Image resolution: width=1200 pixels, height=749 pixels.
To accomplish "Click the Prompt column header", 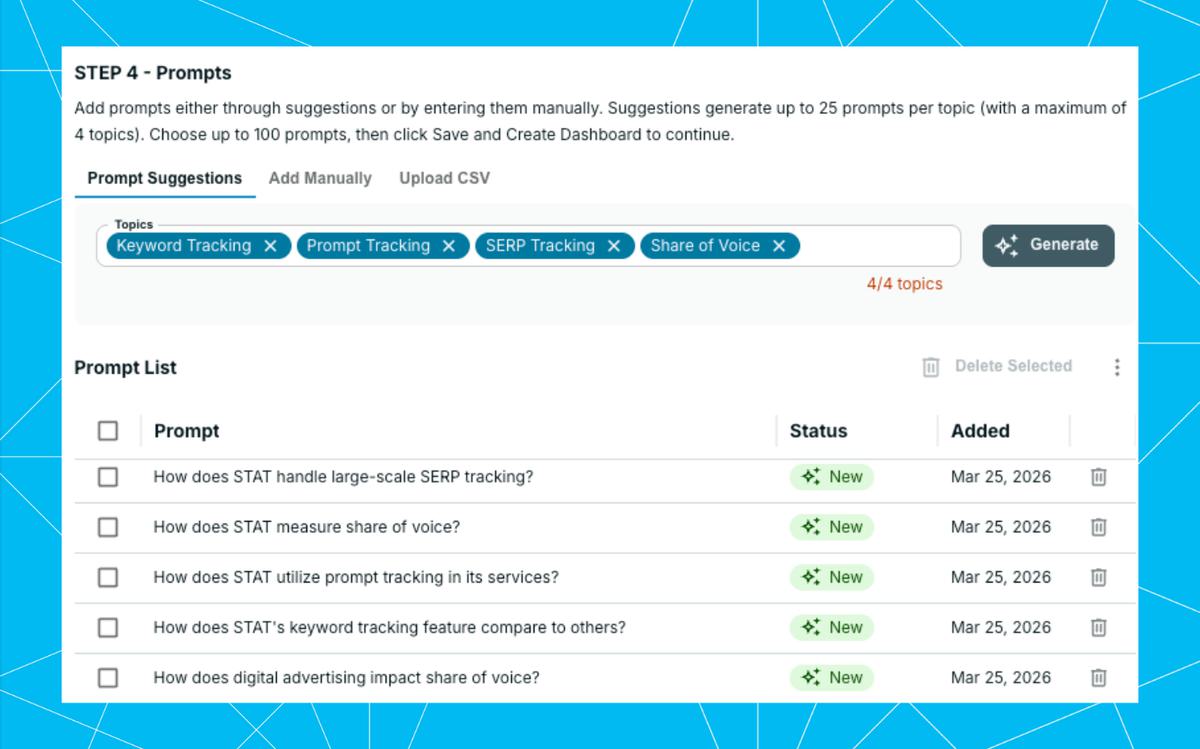I will tap(187, 431).
